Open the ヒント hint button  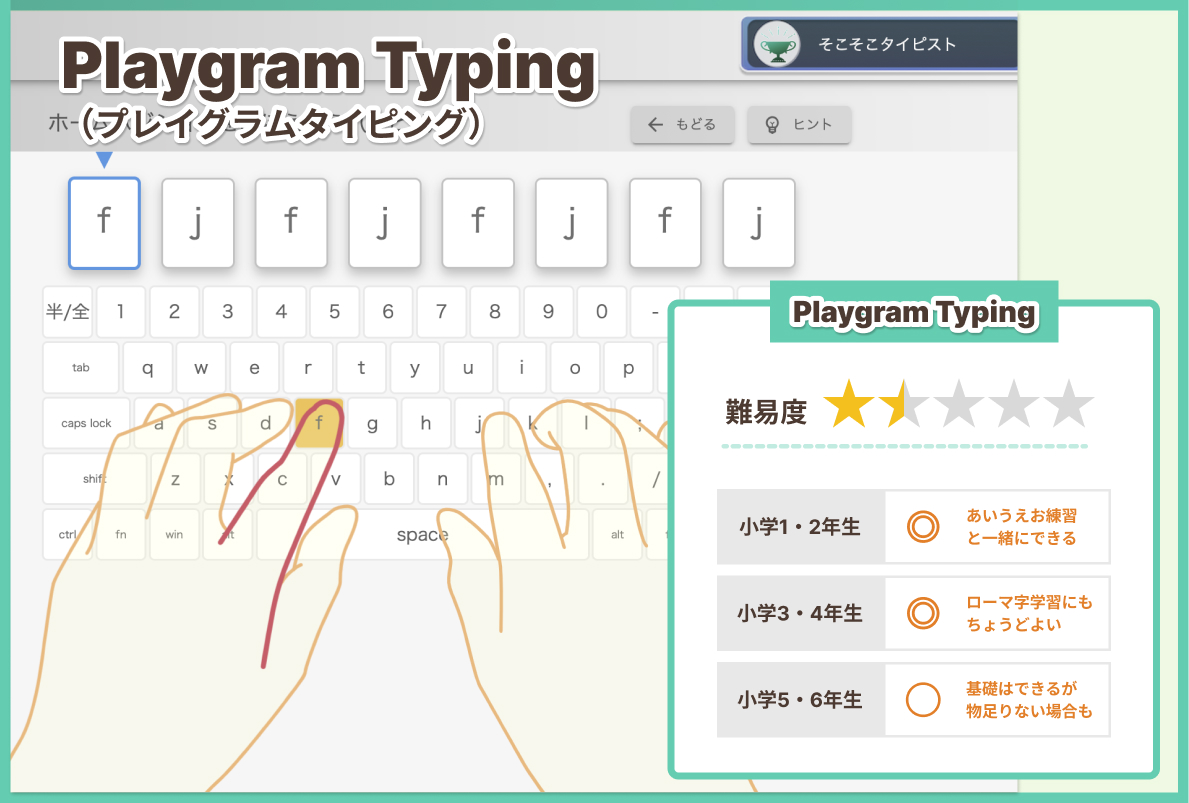click(799, 125)
